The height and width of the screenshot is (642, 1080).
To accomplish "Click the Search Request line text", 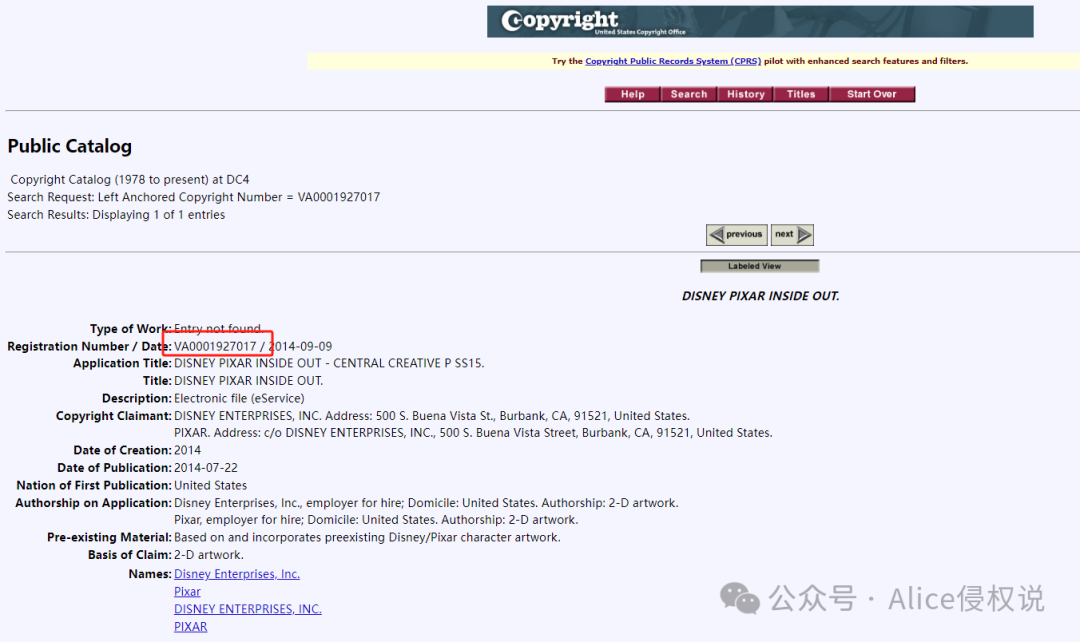I will [x=194, y=197].
